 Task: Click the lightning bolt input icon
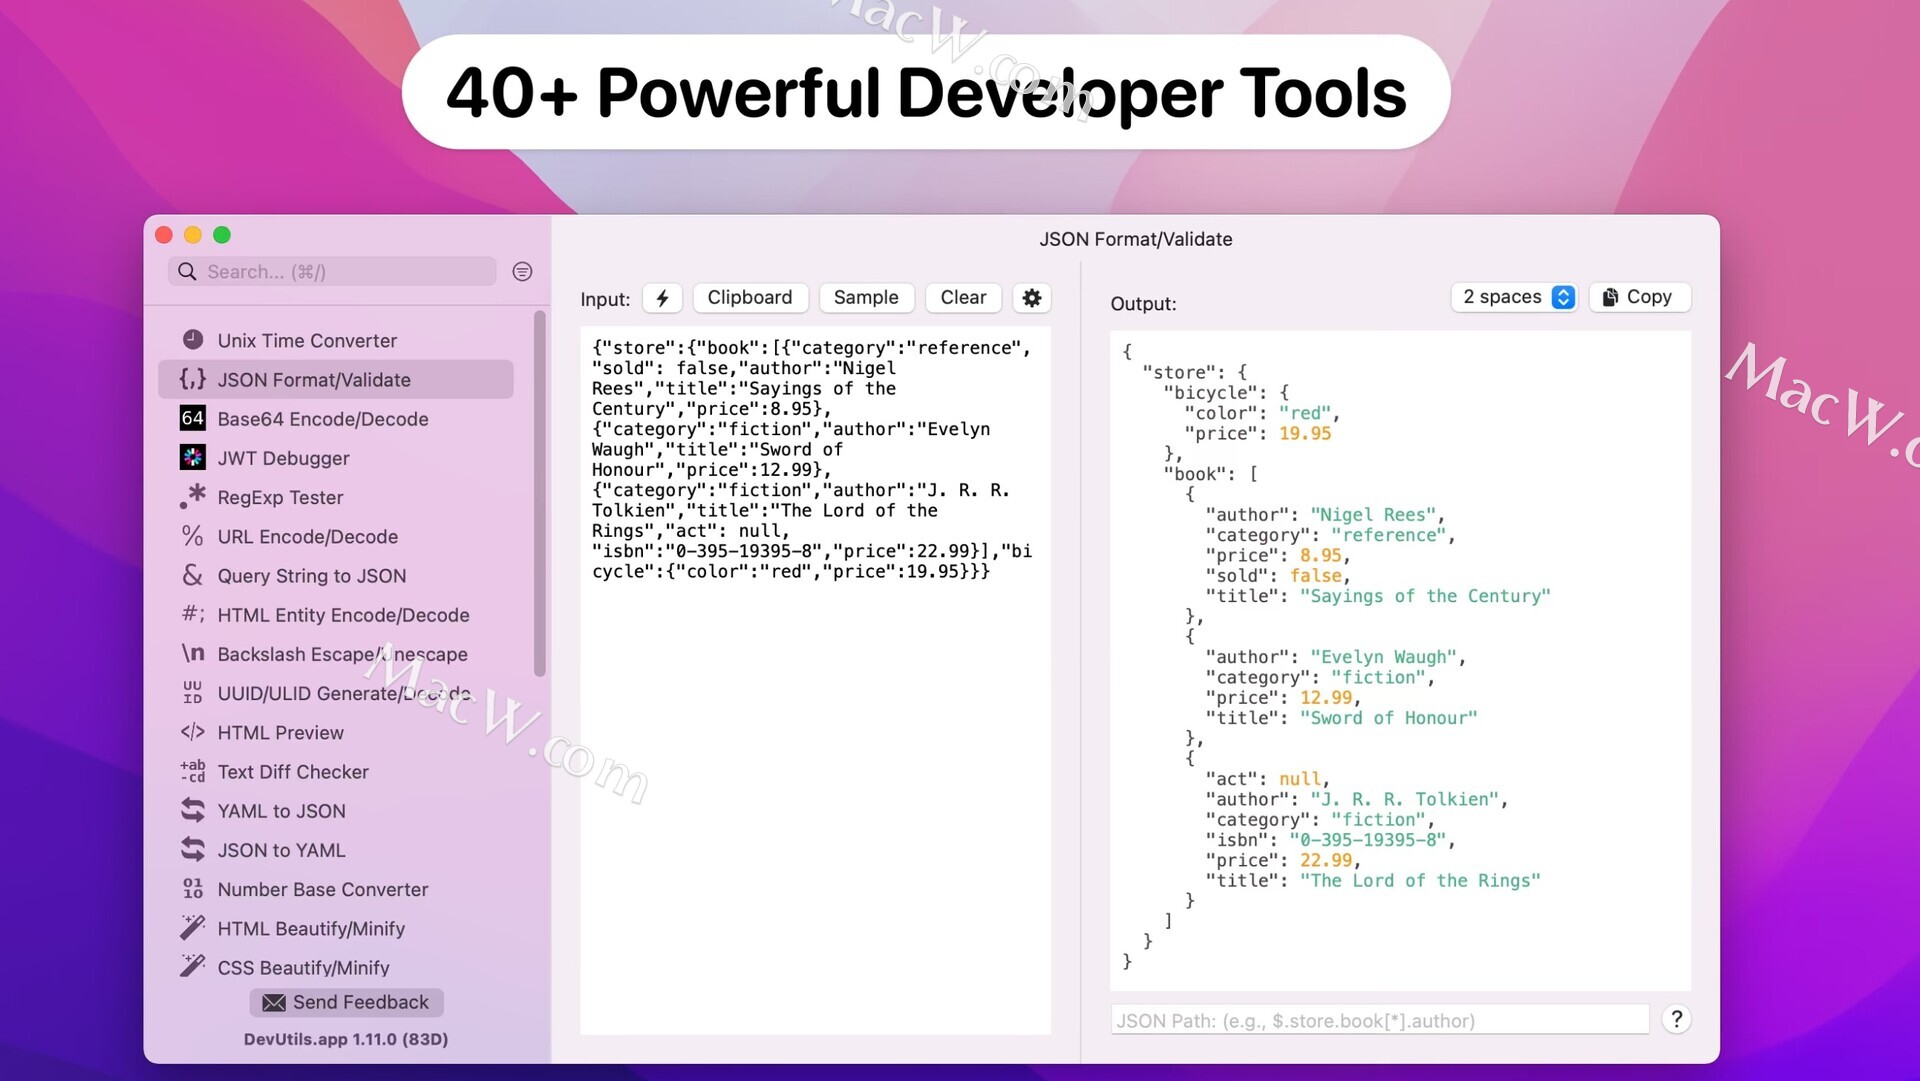point(662,298)
